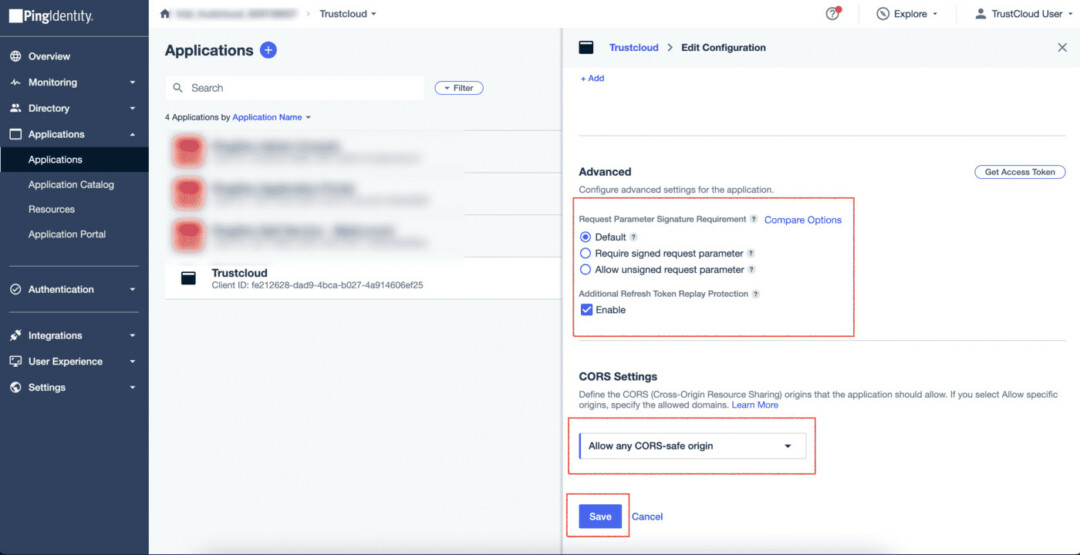The width and height of the screenshot is (1080, 555).
Task: Expand the Authentication sidebar section
Action: coord(133,290)
